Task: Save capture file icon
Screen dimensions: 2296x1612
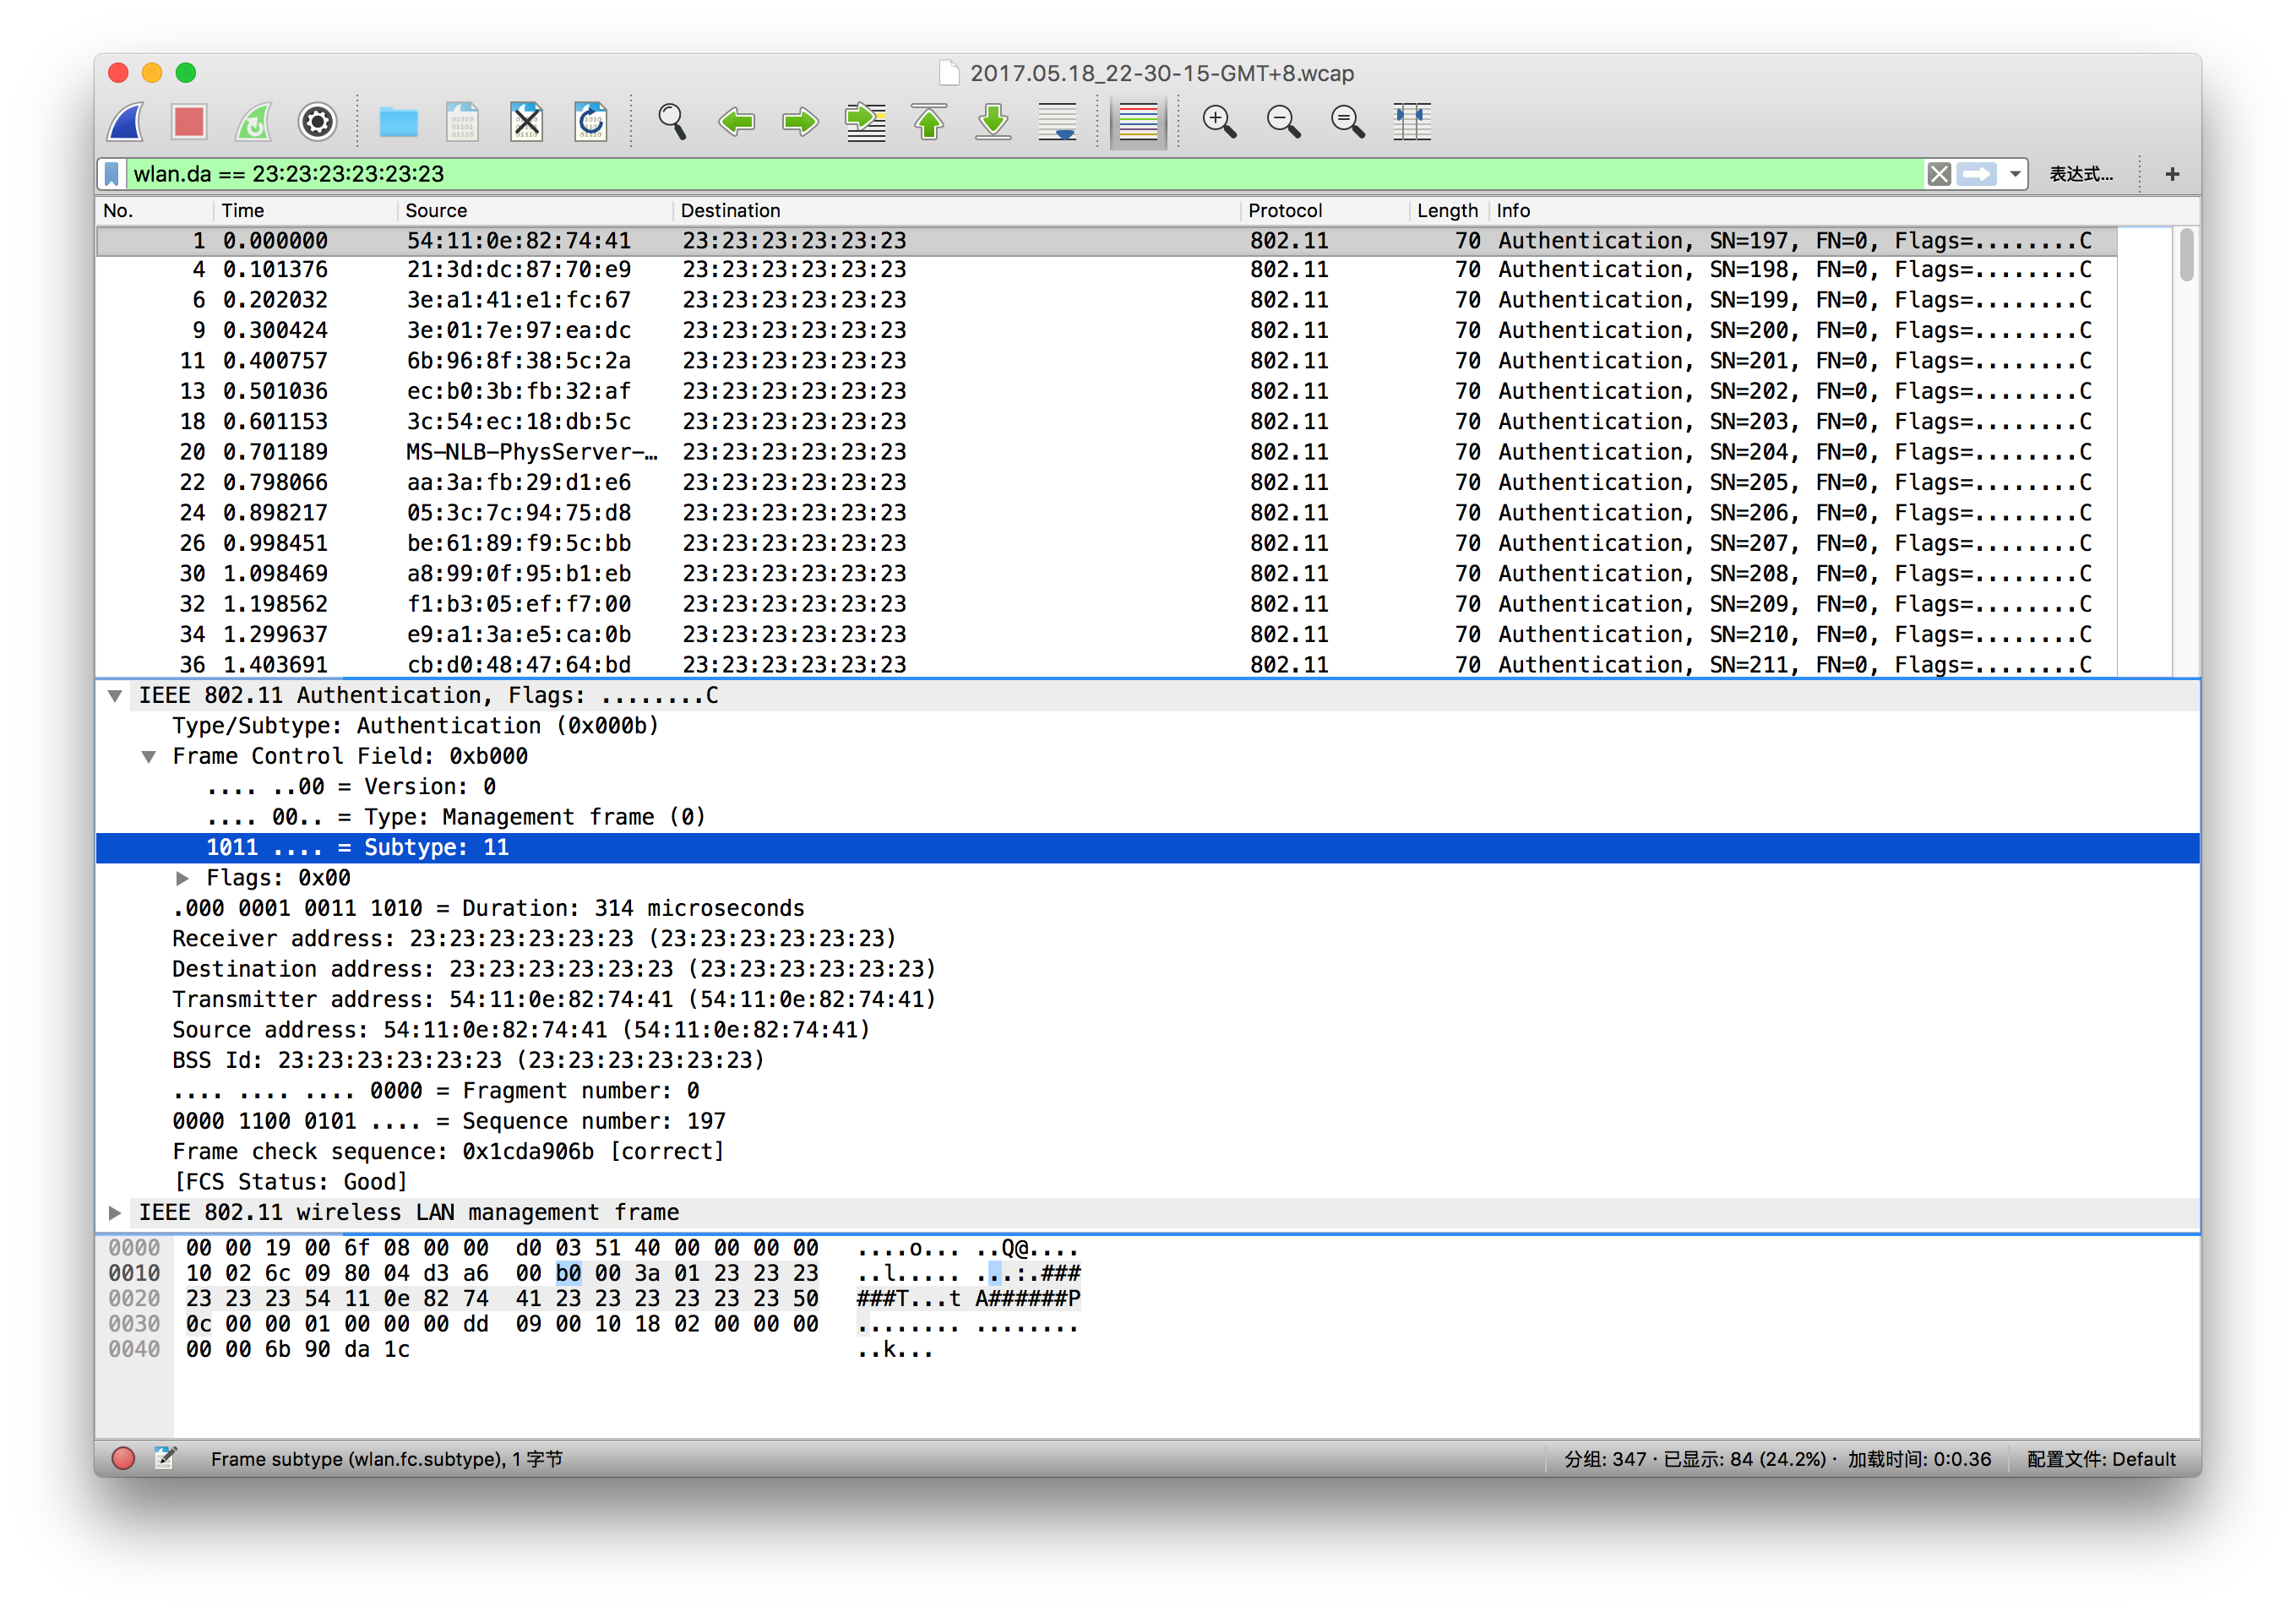Action: click(462, 122)
